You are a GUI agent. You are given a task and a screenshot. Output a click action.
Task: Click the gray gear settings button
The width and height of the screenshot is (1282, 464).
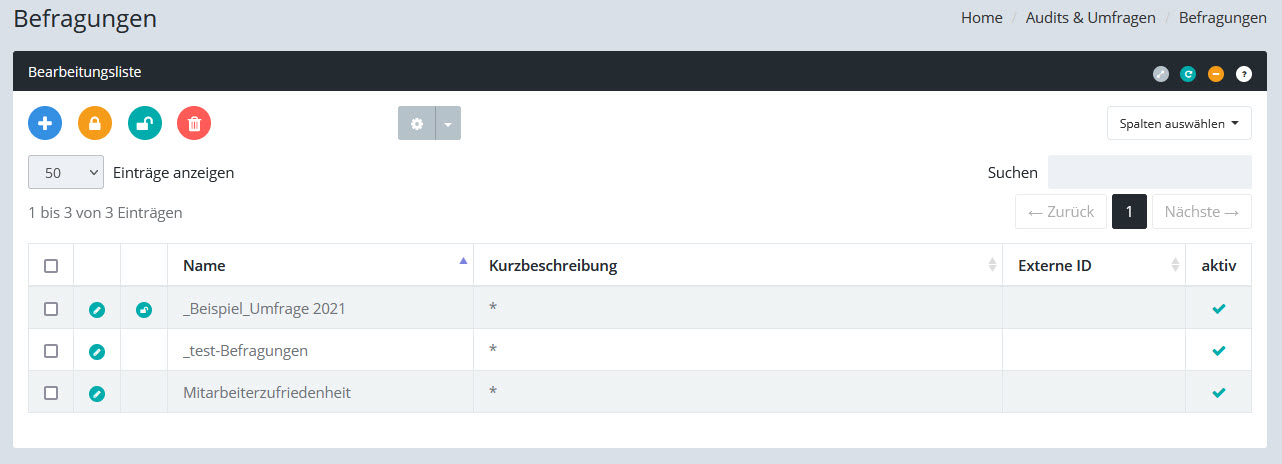click(417, 123)
